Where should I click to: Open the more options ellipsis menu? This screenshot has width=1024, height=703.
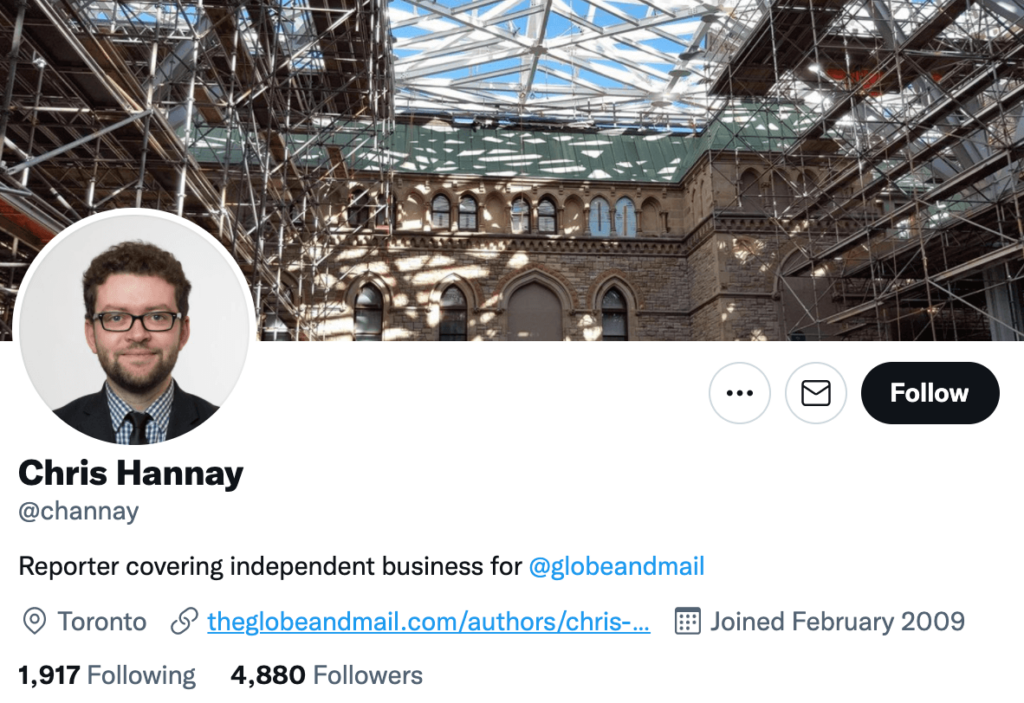[739, 393]
